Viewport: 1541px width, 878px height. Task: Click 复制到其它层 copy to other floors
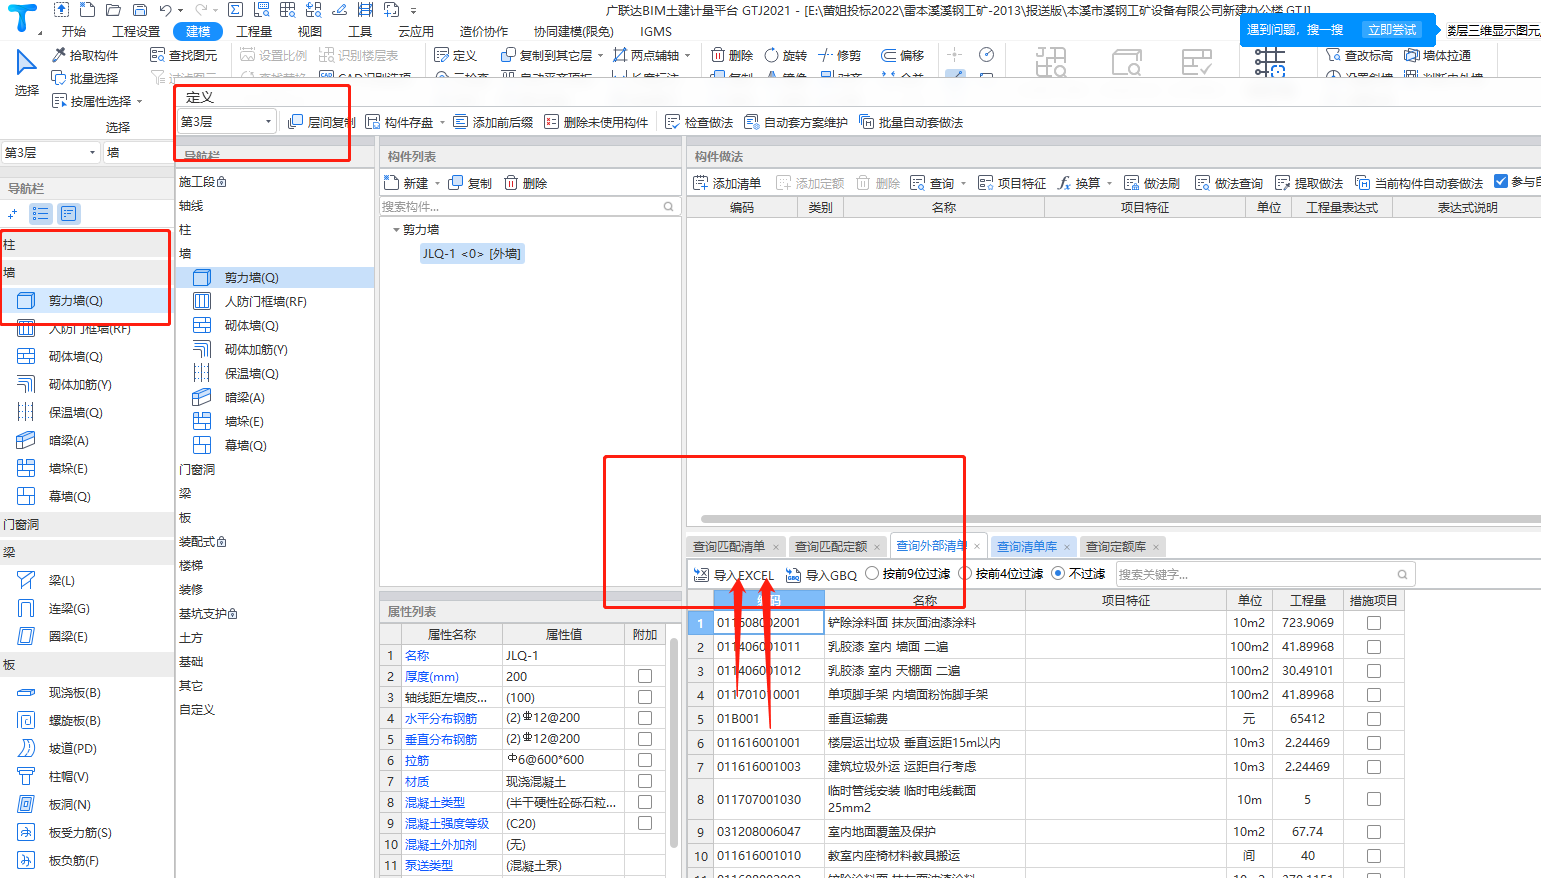click(x=546, y=55)
